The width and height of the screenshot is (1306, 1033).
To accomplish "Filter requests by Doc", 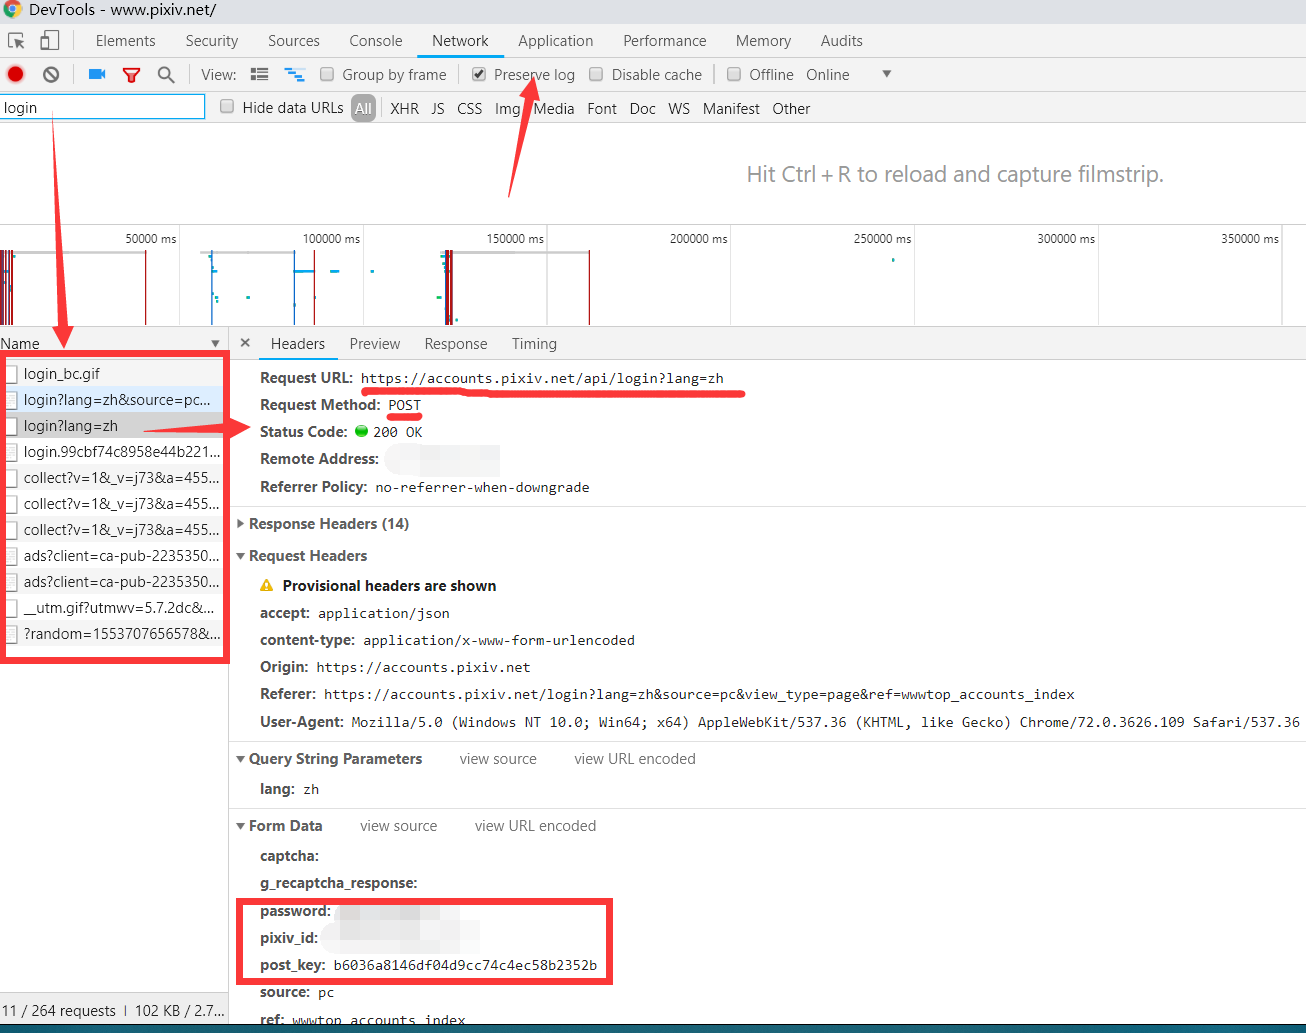I will 643,108.
